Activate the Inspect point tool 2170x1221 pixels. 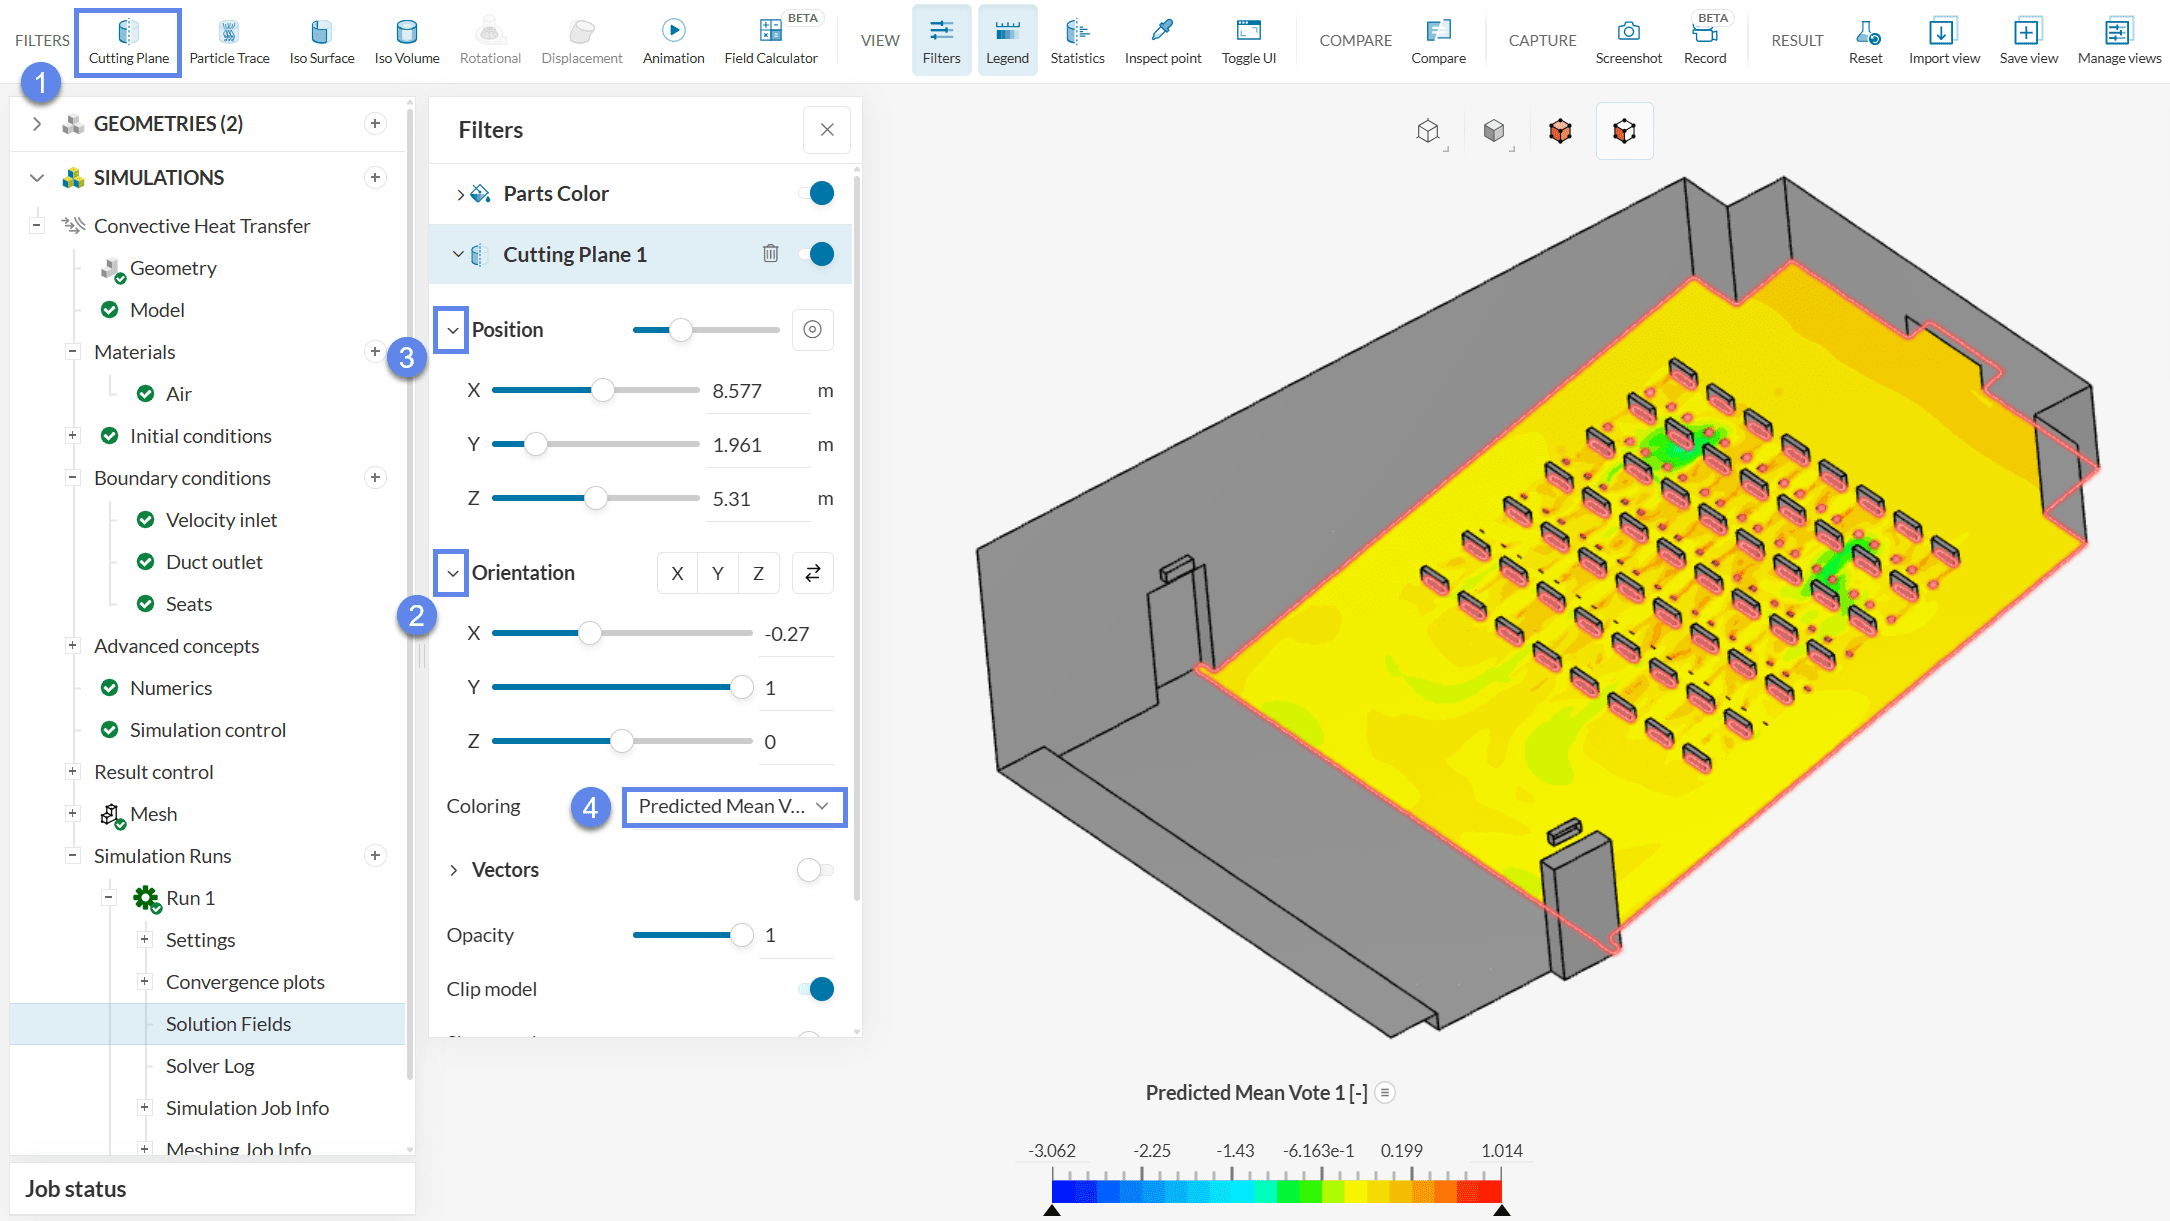1162,41
